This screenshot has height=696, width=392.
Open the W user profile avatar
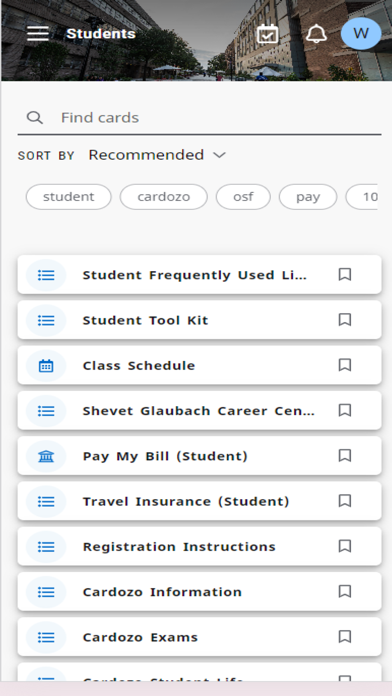(x=361, y=33)
